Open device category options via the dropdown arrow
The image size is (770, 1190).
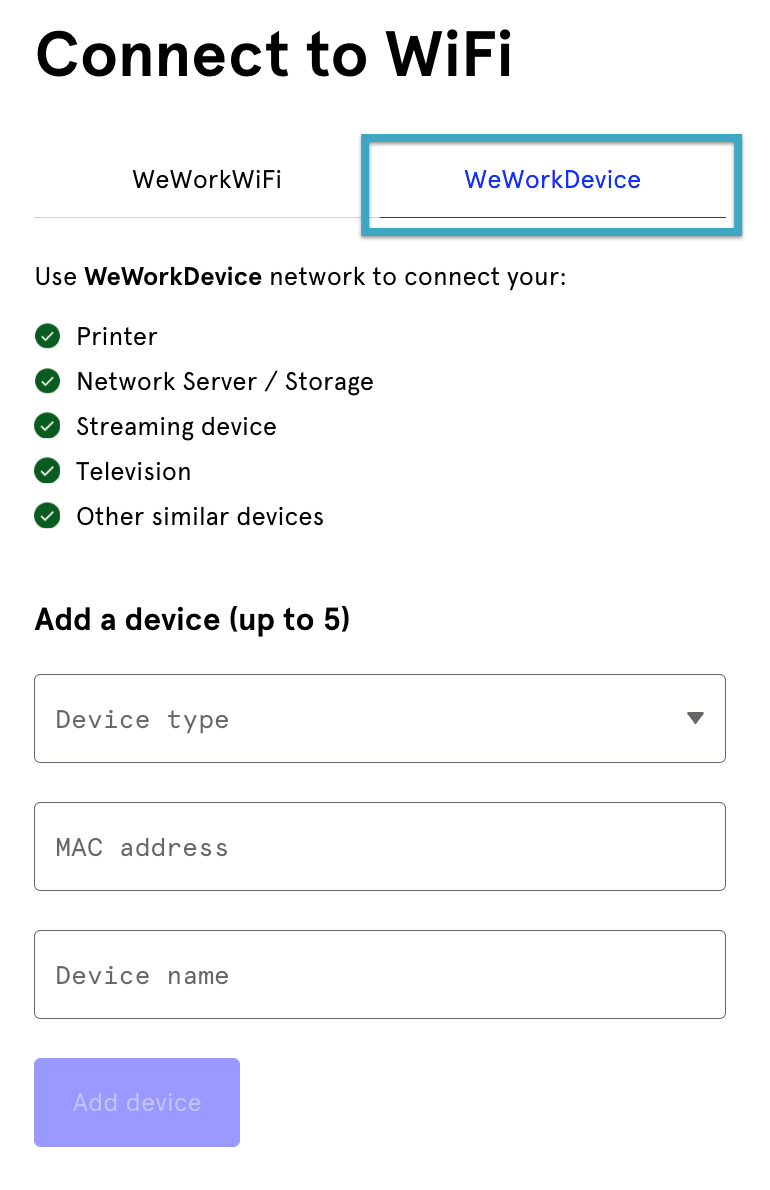click(x=695, y=718)
